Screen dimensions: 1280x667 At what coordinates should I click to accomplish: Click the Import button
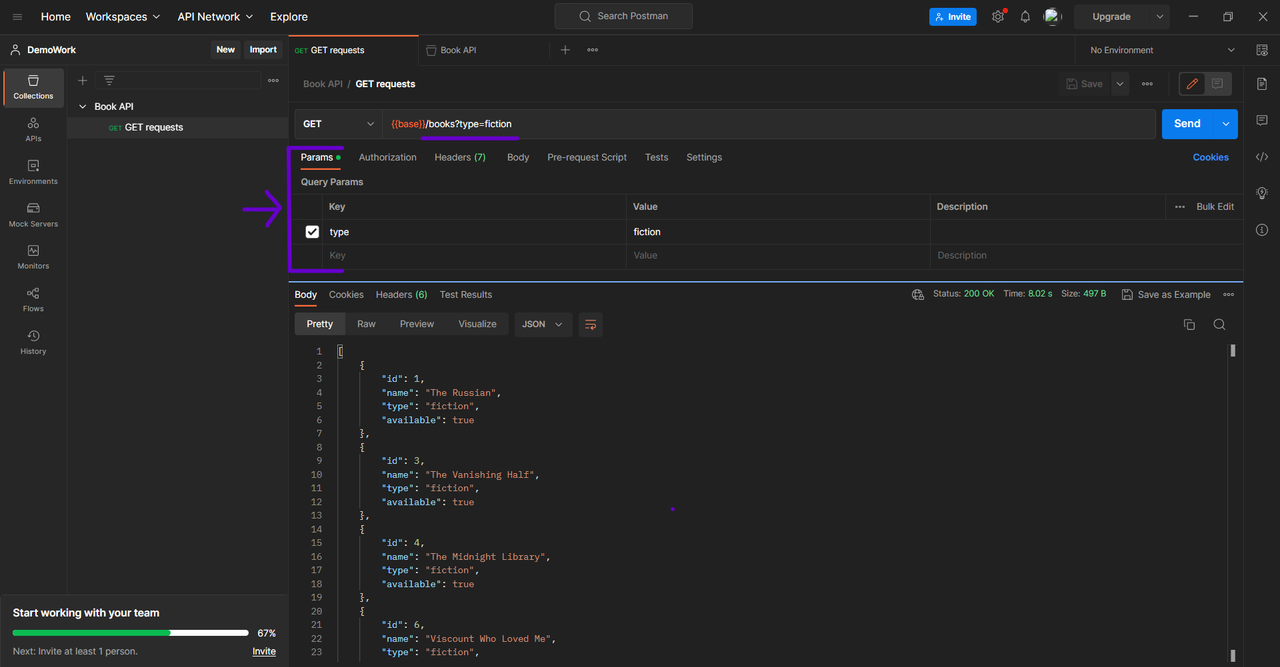[263, 50]
